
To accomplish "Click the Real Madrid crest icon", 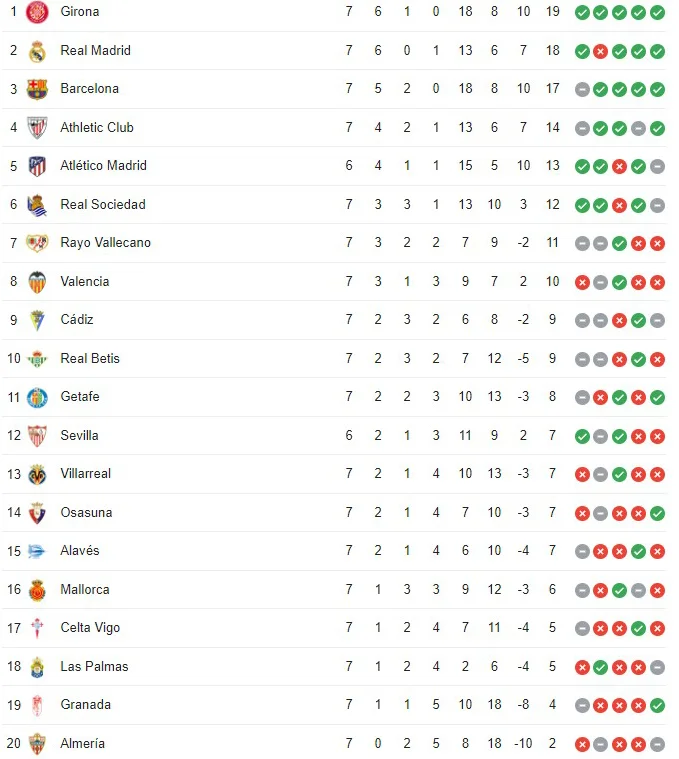I will pyautogui.click(x=37, y=51).
